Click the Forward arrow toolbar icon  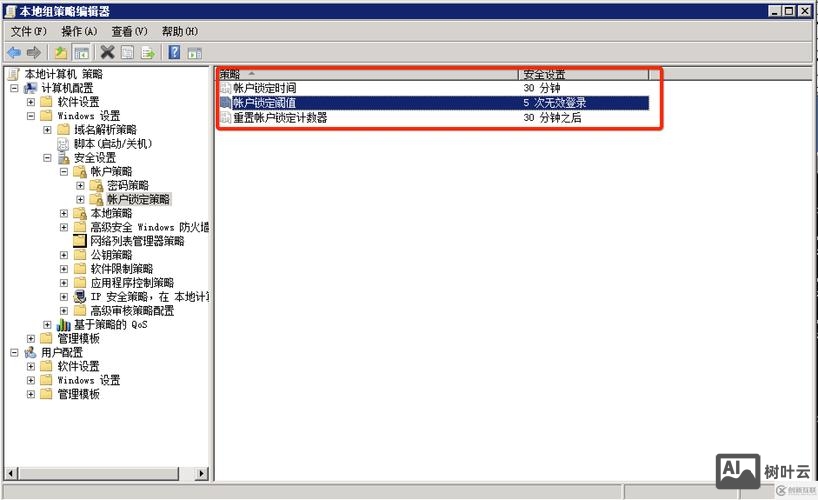34,52
